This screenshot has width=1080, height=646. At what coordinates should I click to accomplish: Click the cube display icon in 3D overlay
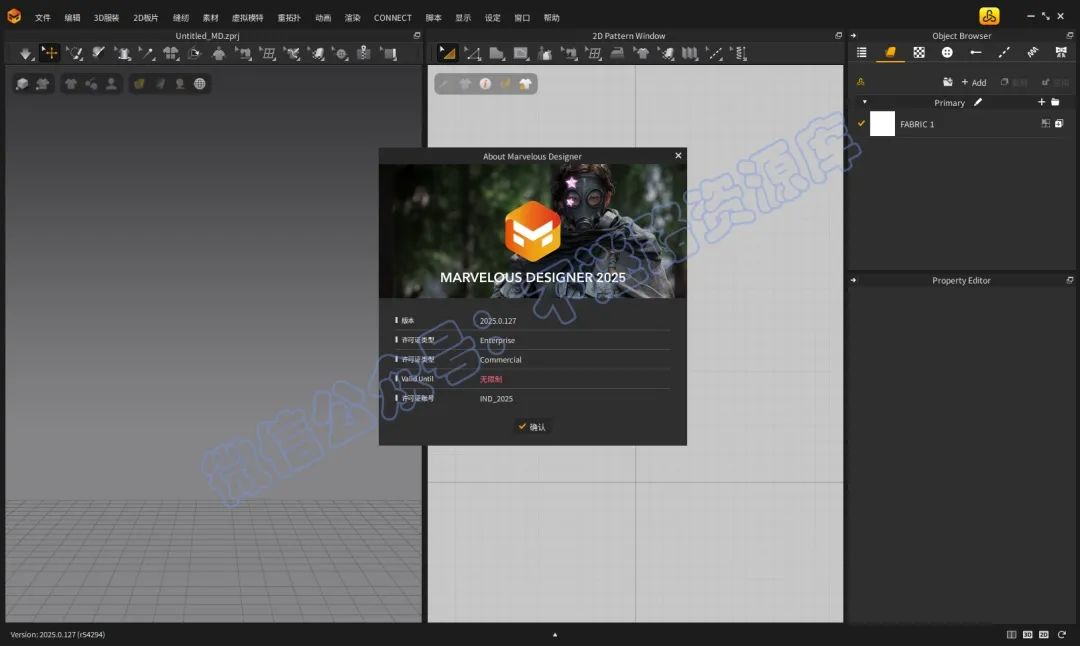pyautogui.click(x=22, y=84)
